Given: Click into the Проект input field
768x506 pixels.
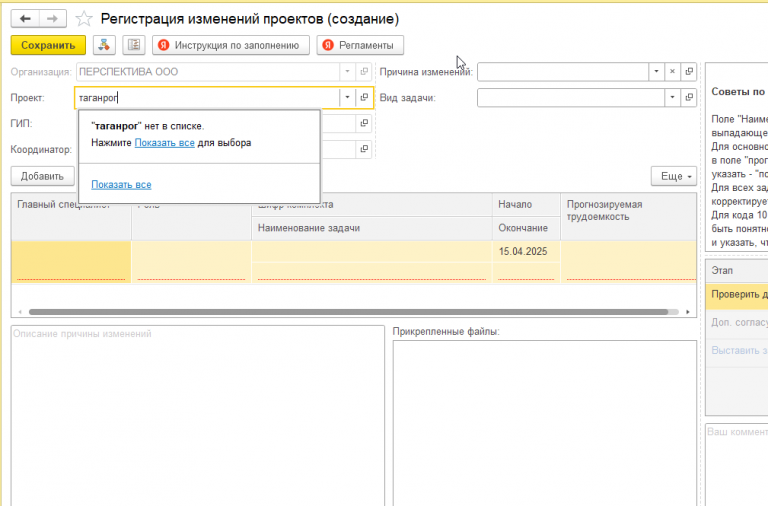Looking at the screenshot, I should [207, 97].
